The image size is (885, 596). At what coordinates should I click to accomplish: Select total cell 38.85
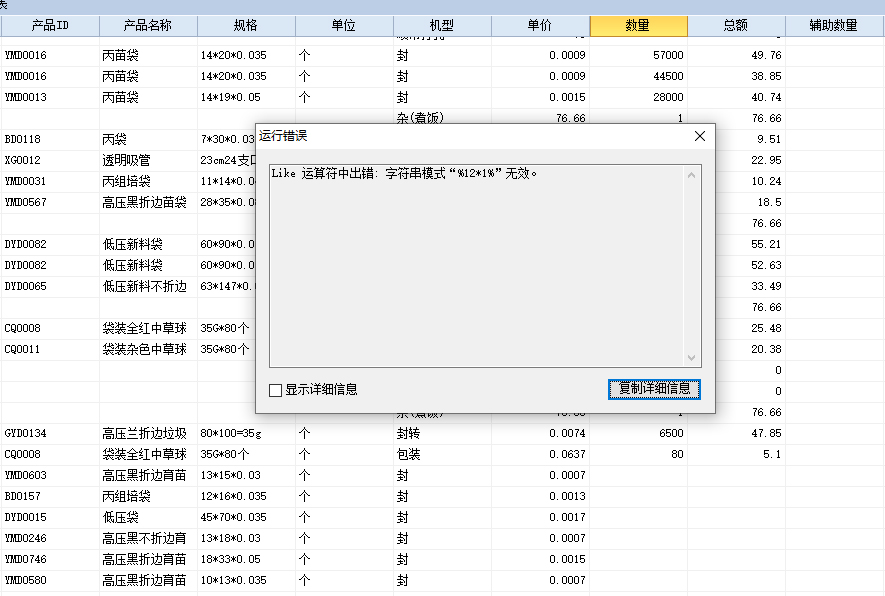coord(736,76)
